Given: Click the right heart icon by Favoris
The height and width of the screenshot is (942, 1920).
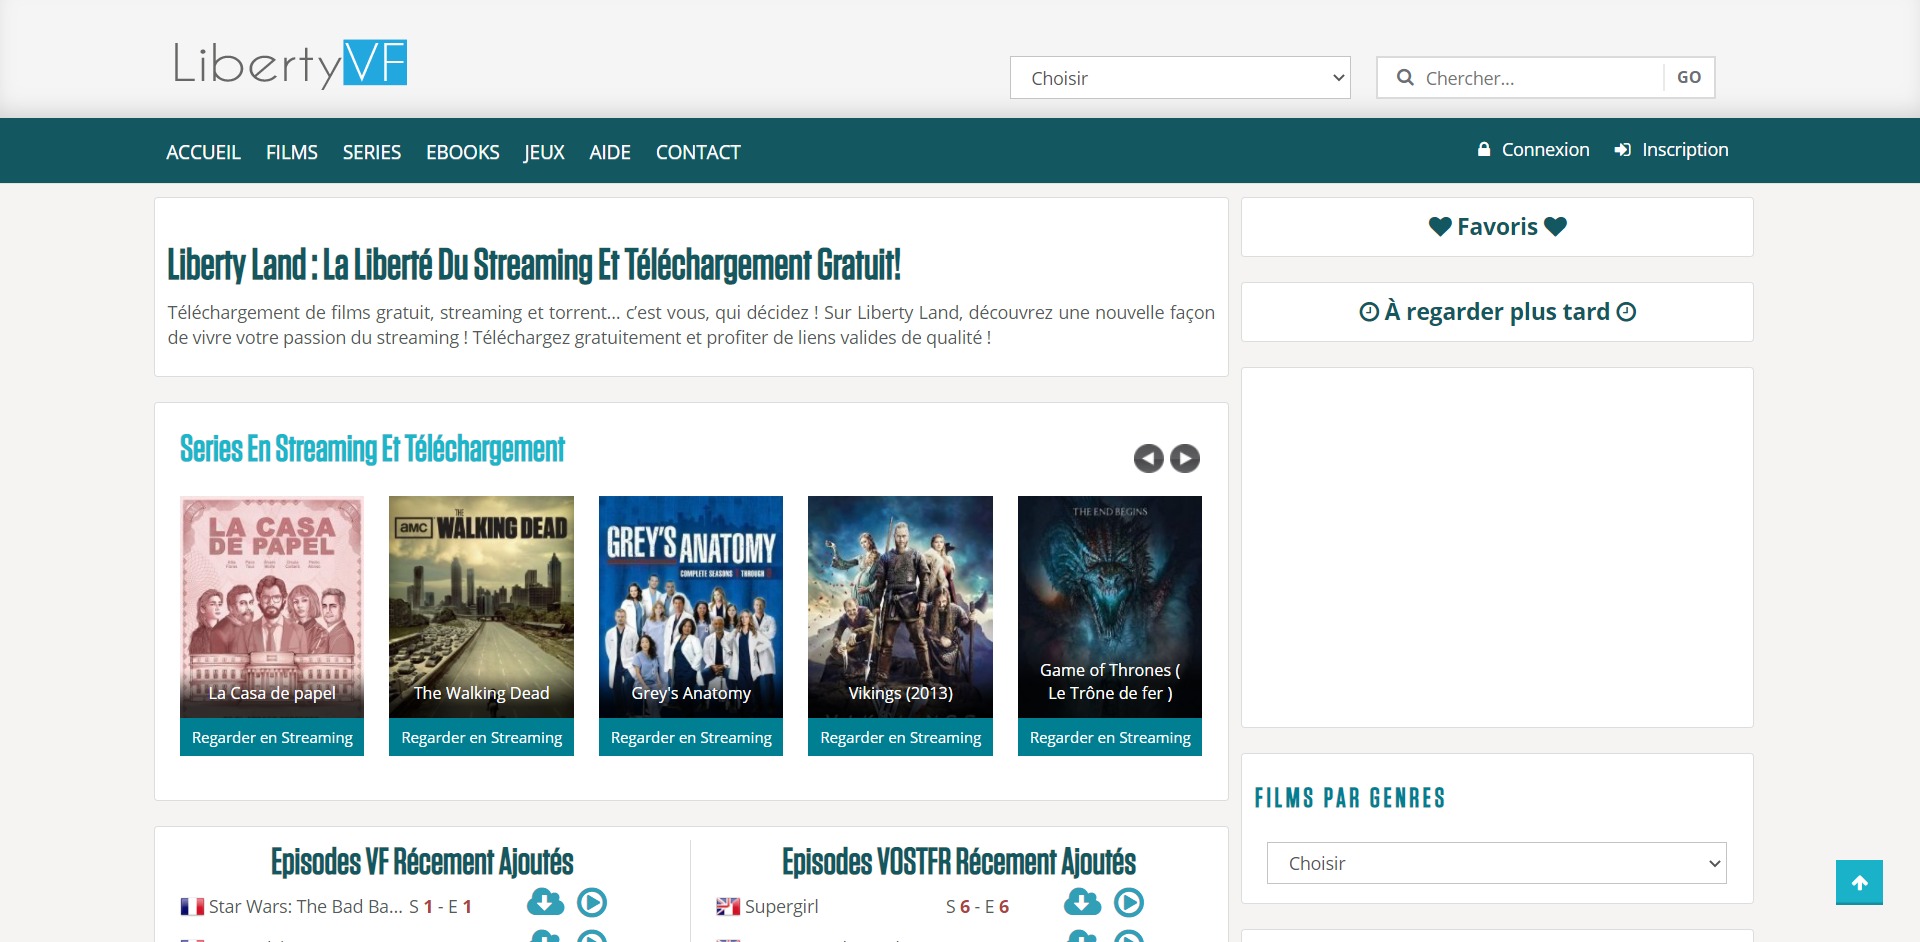Looking at the screenshot, I should (1555, 227).
